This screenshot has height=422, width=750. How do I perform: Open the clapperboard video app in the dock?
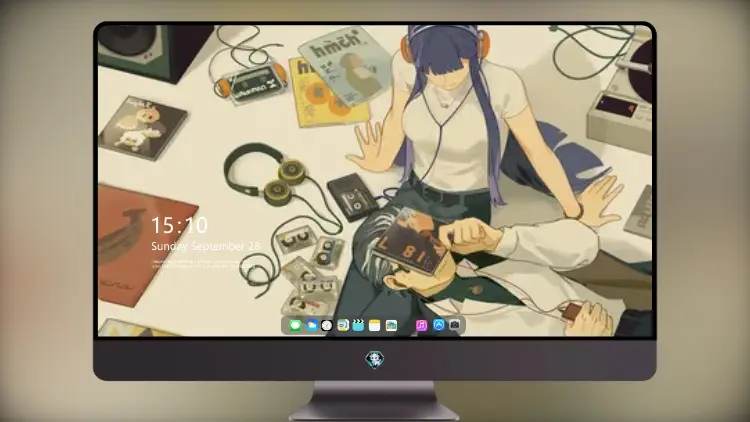point(358,326)
